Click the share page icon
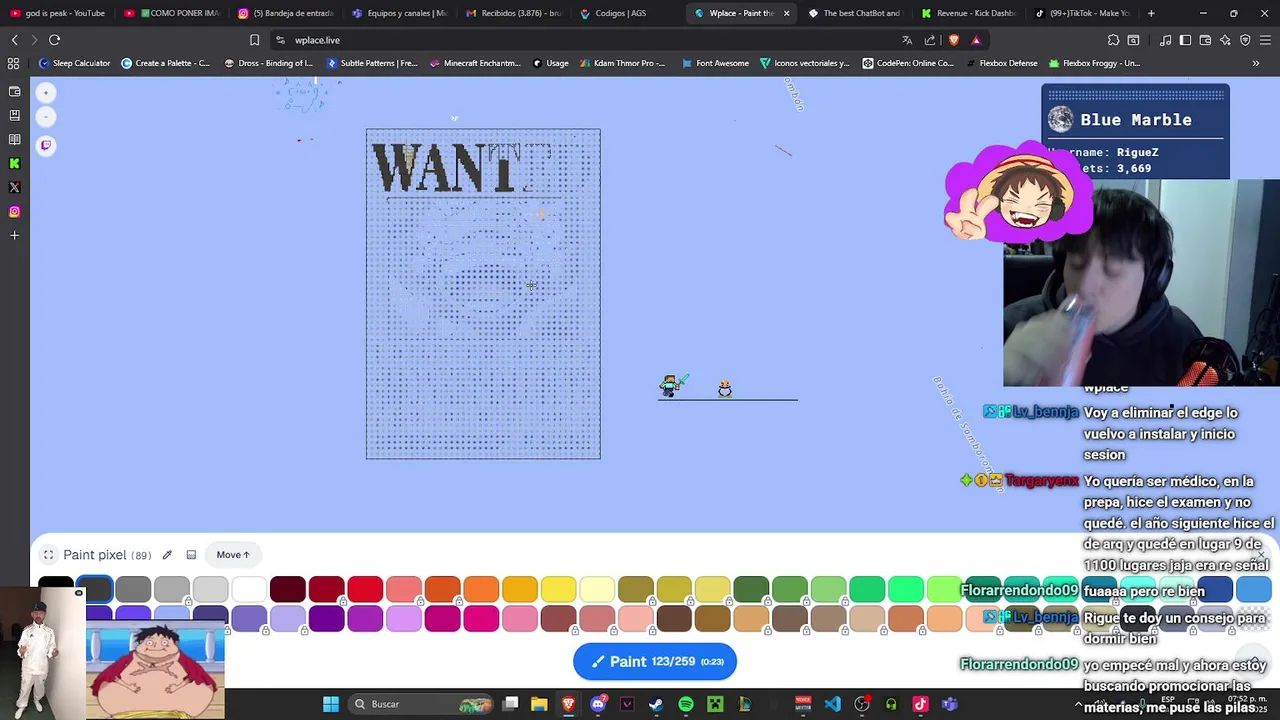Viewport: 1280px width, 720px height. 930,40
